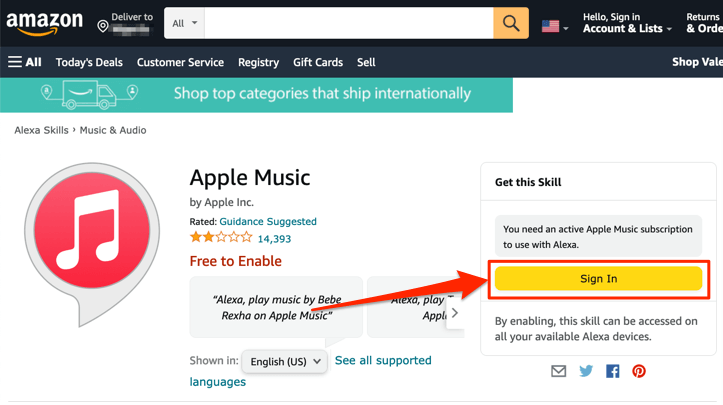
Task: Share skill via email envelope icon
Action: point(558,371)
